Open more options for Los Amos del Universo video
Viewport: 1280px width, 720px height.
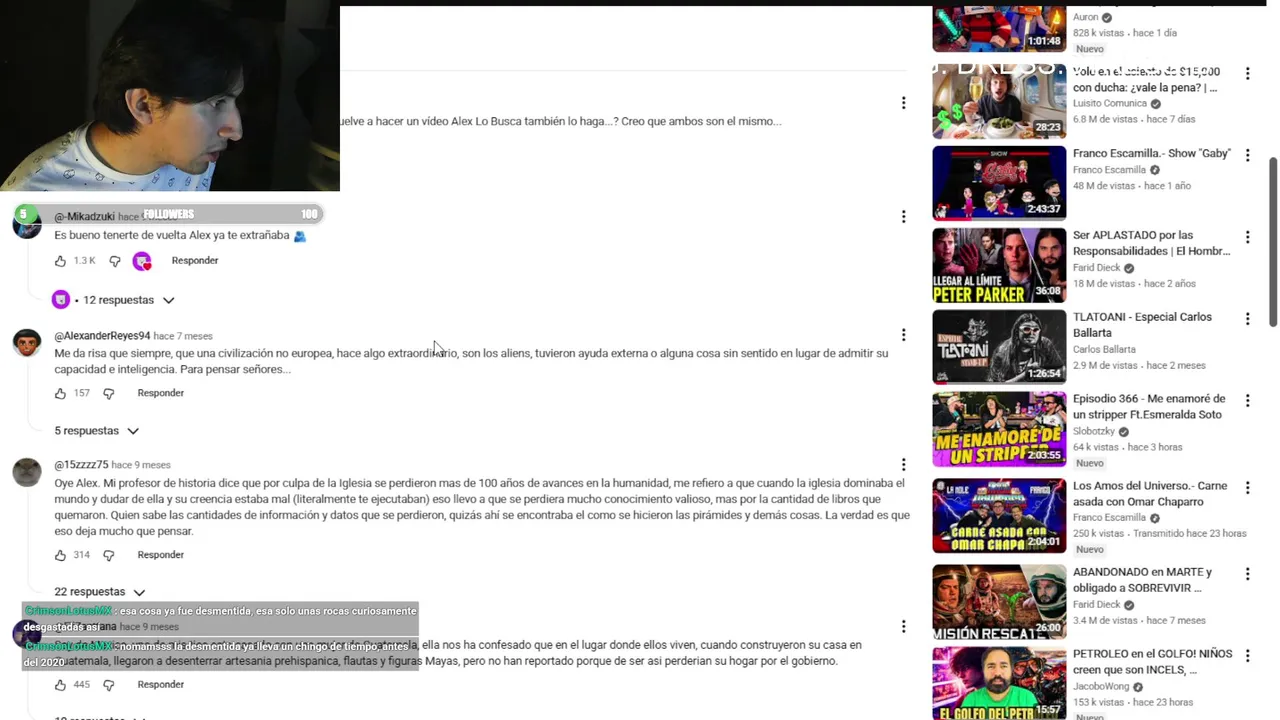[1247, 488]
